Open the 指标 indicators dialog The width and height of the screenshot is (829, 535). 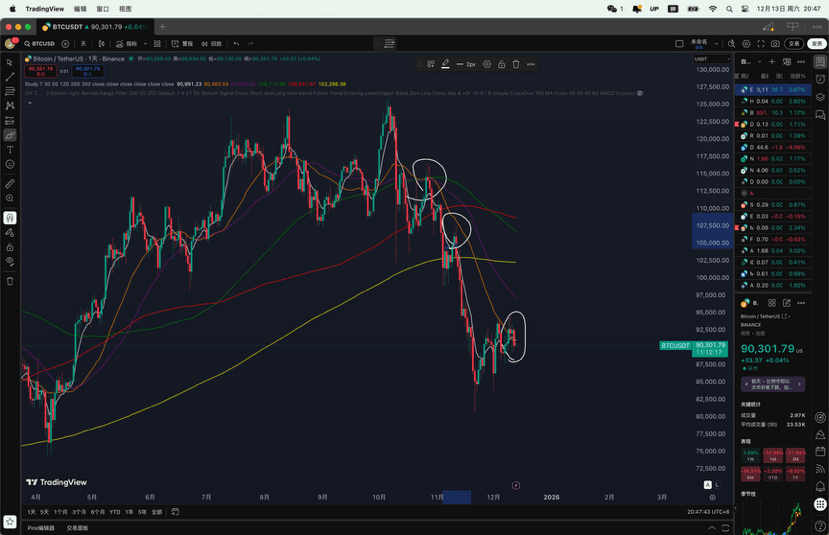[126, 44]
